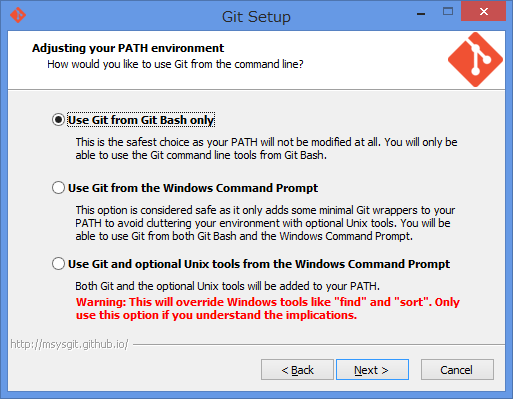This screenshot has height=399, width=513.
Task: Click the Git icon in title bar
Action: [x=18, y=15]
